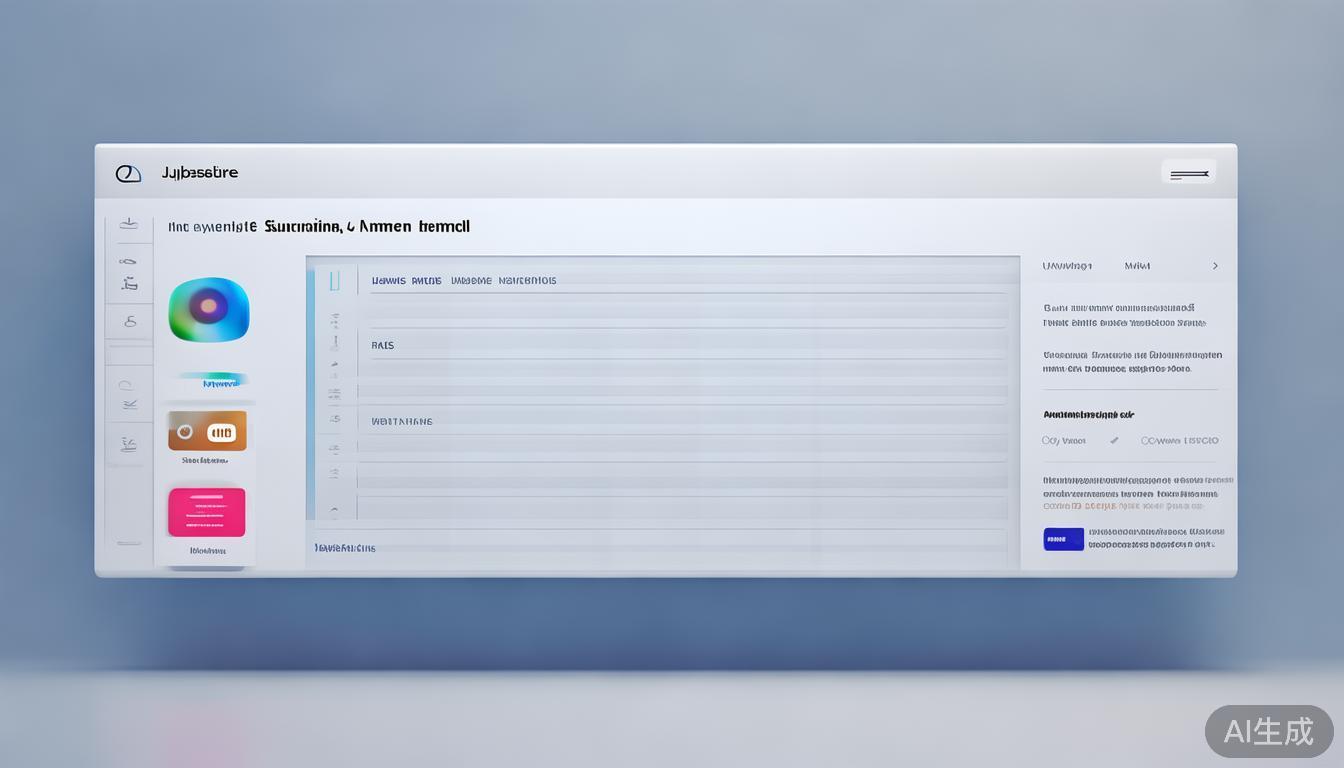Open the hamburger menu in the header
This screenshot has height=768, width=1344.
pos(1188,174)
